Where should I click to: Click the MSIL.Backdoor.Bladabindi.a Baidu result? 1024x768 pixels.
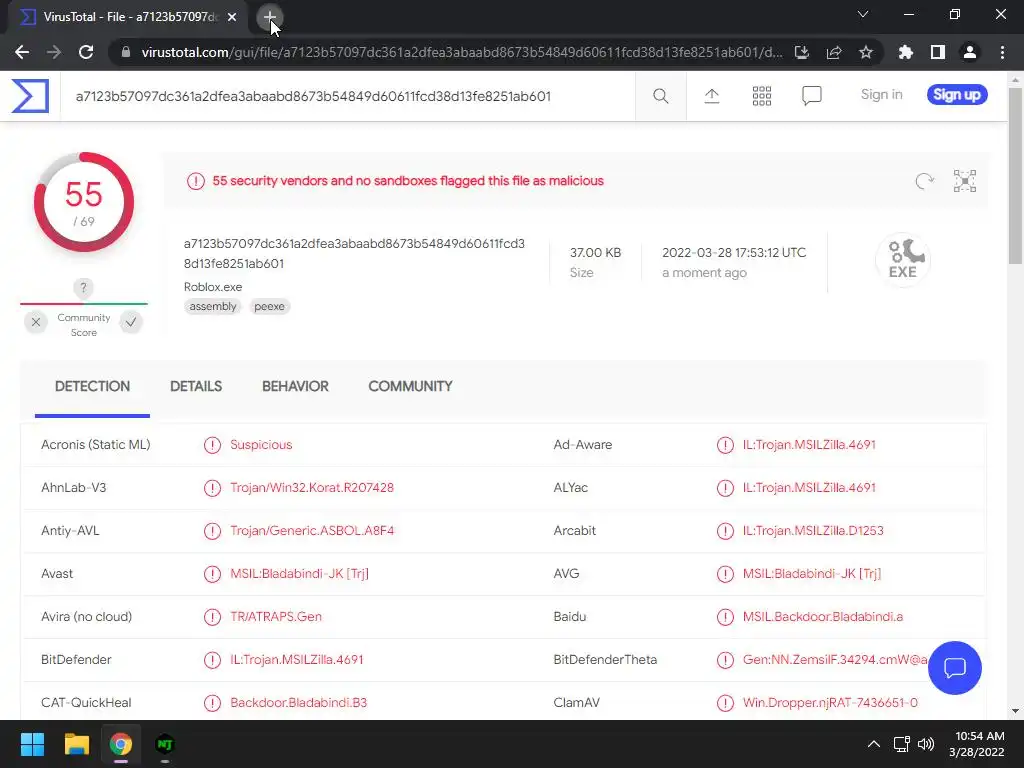tap(823, 617)
